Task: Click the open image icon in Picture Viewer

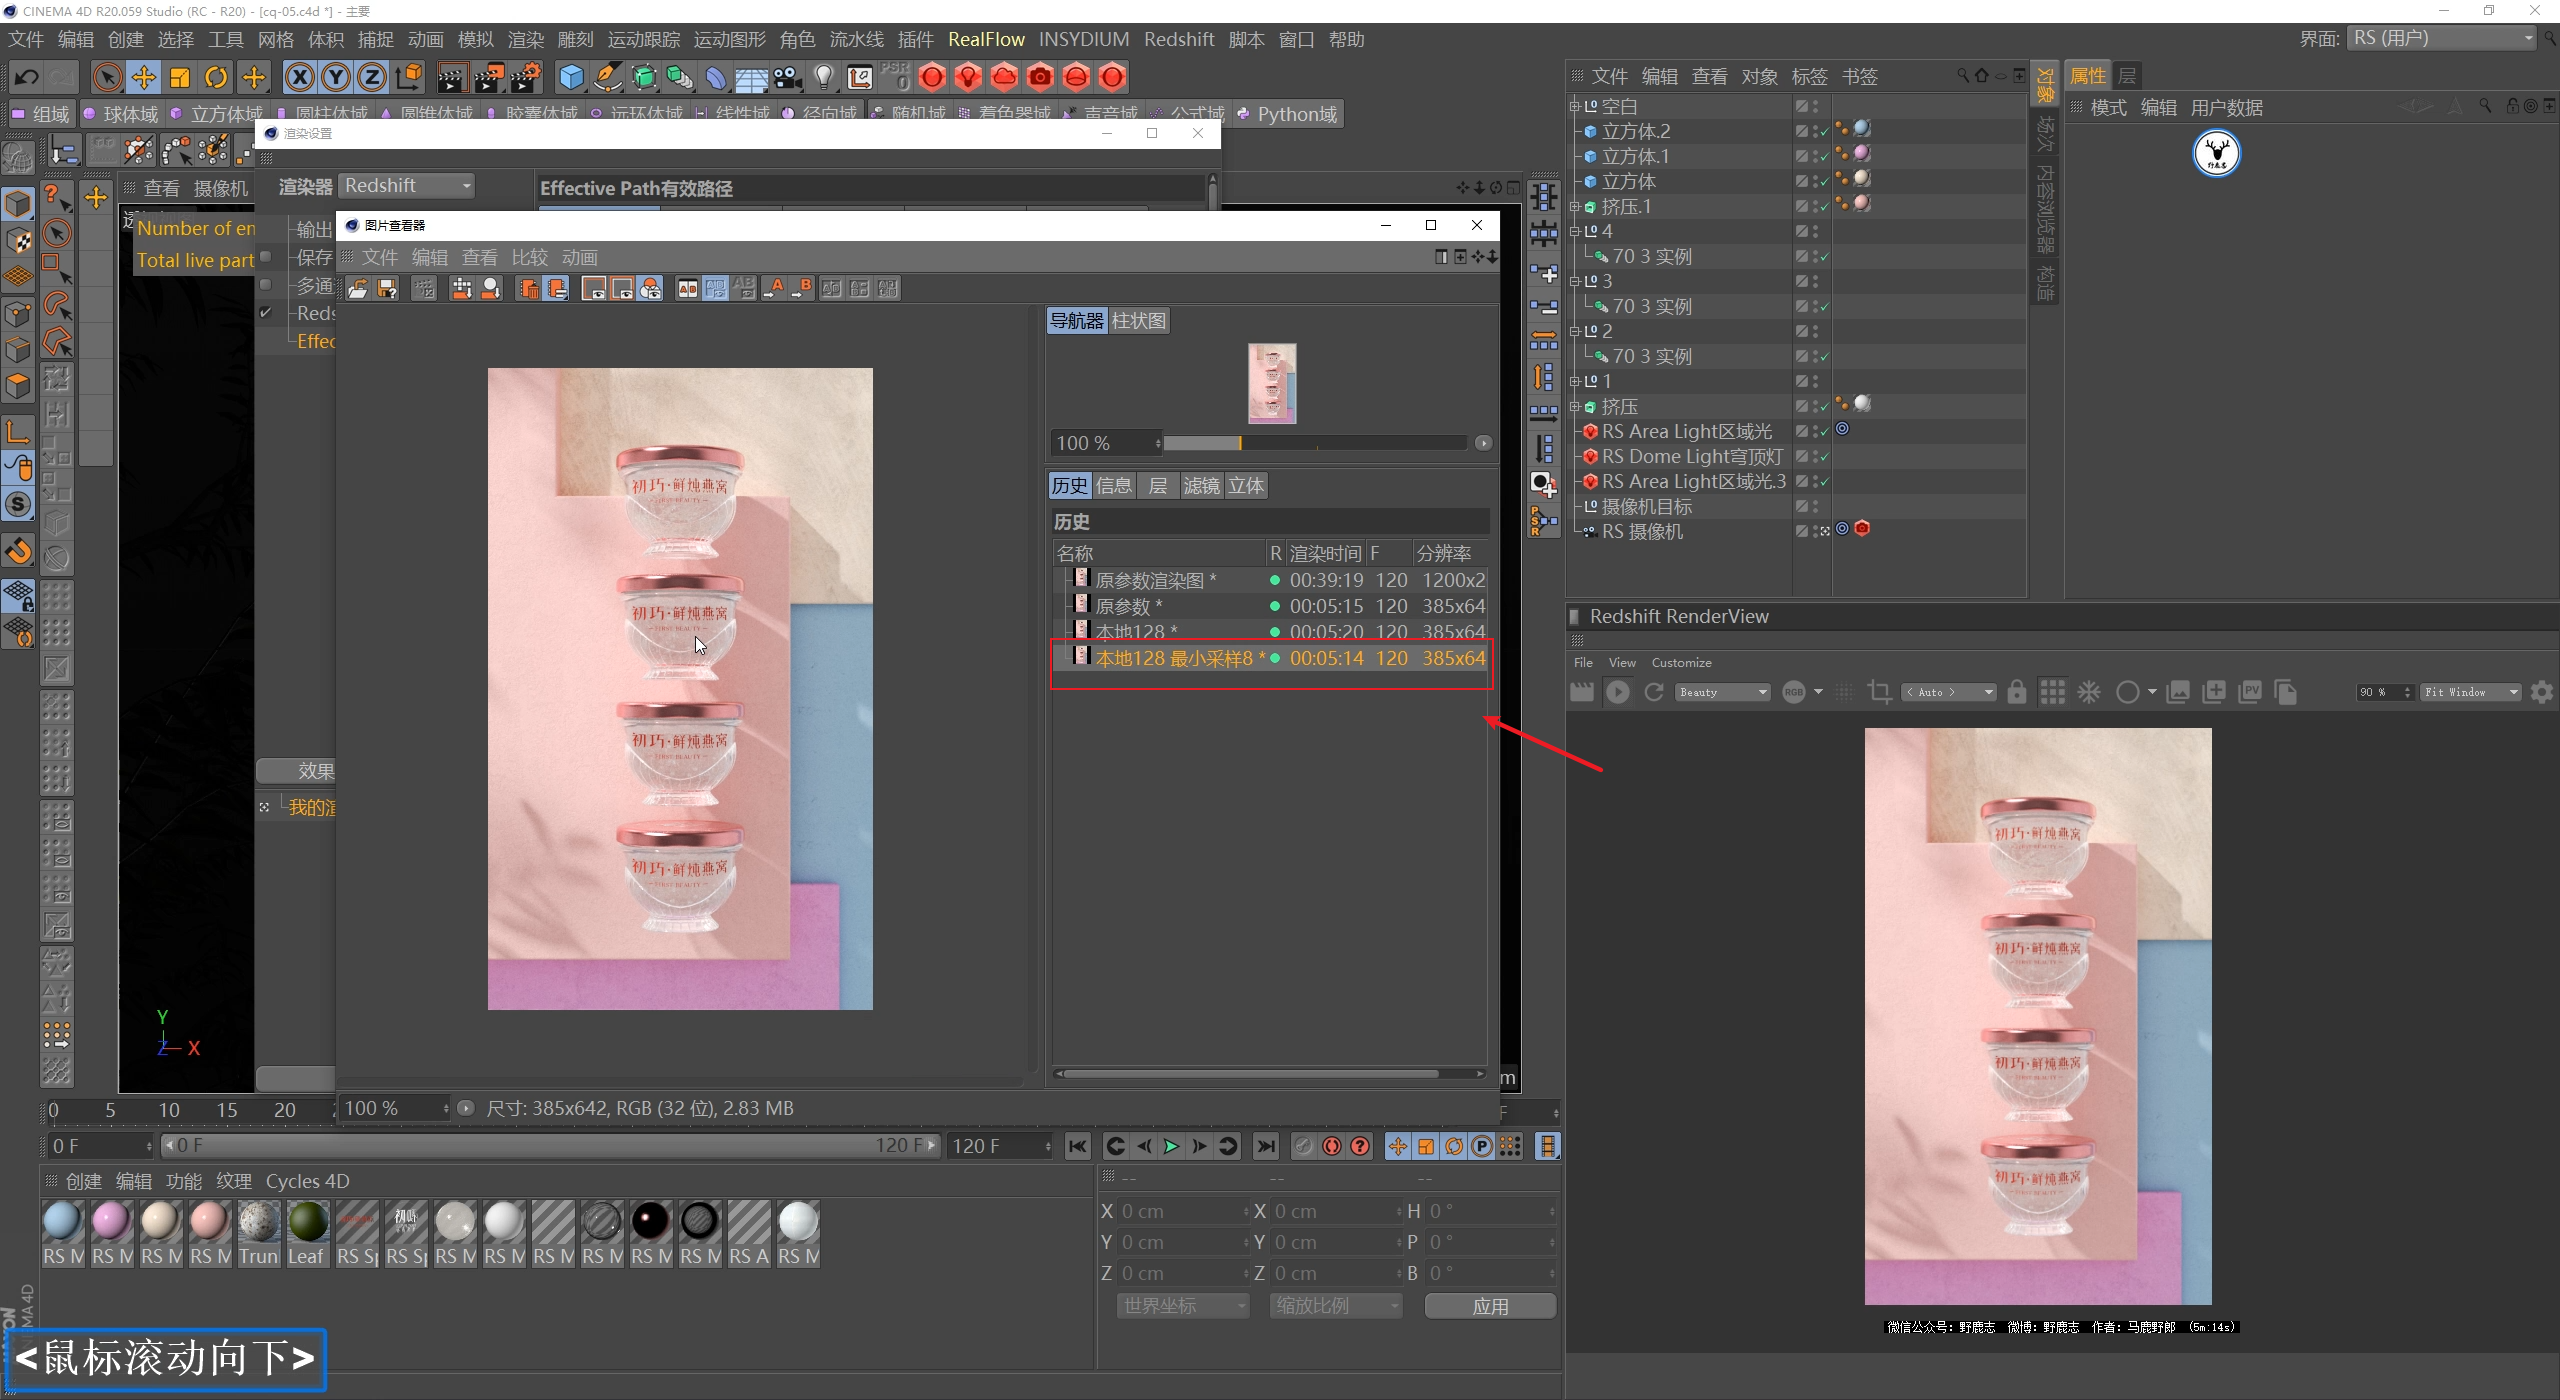Action: point(358,289)
